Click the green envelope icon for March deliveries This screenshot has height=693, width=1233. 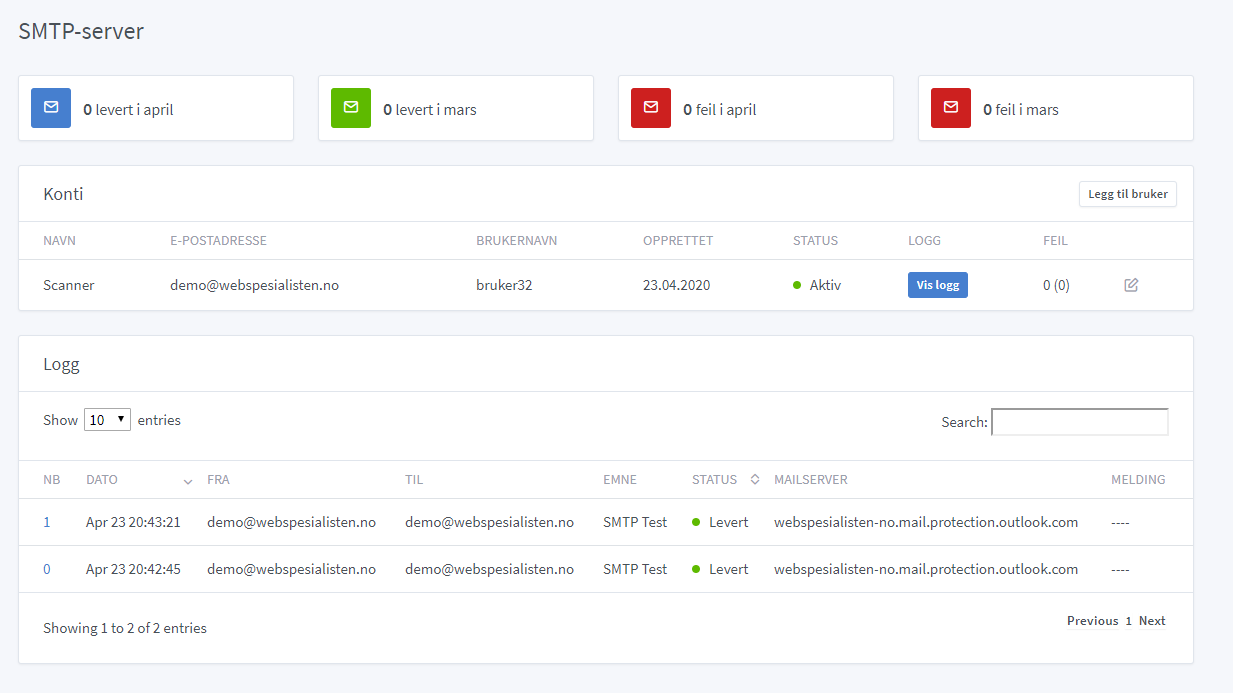click(351, 108)
